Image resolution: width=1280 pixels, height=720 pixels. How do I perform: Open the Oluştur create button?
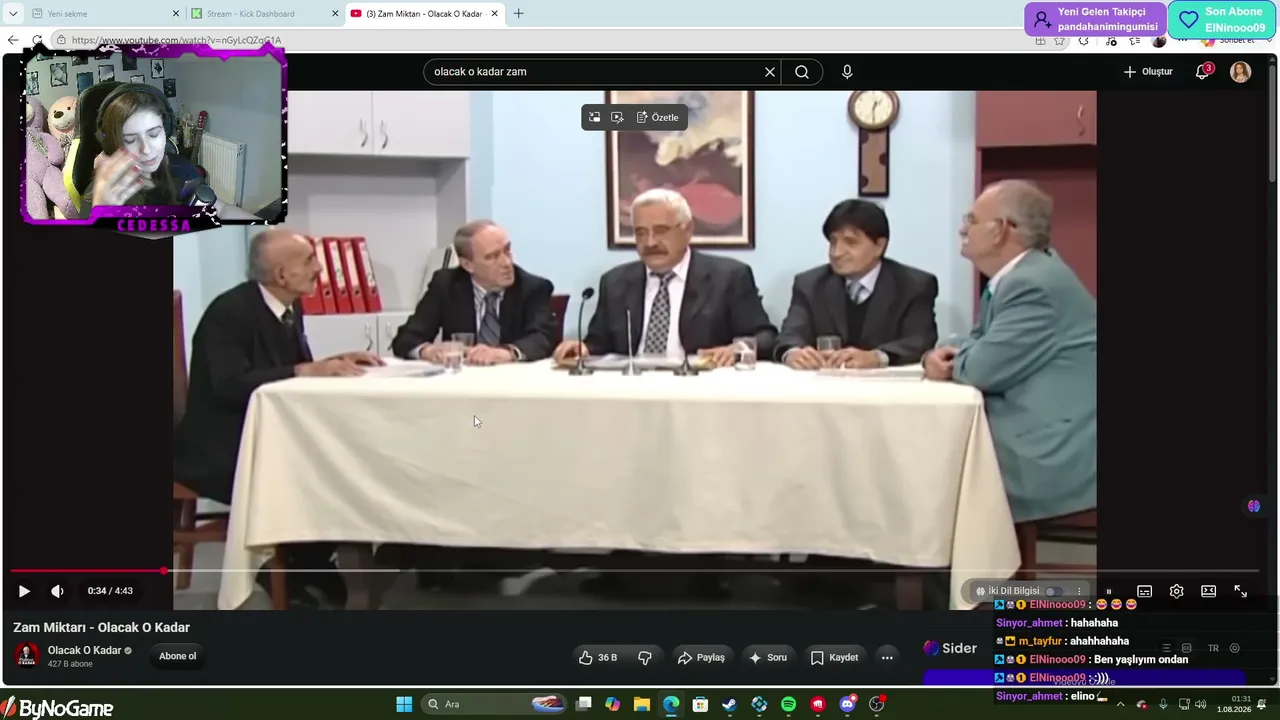[1148, 72]
